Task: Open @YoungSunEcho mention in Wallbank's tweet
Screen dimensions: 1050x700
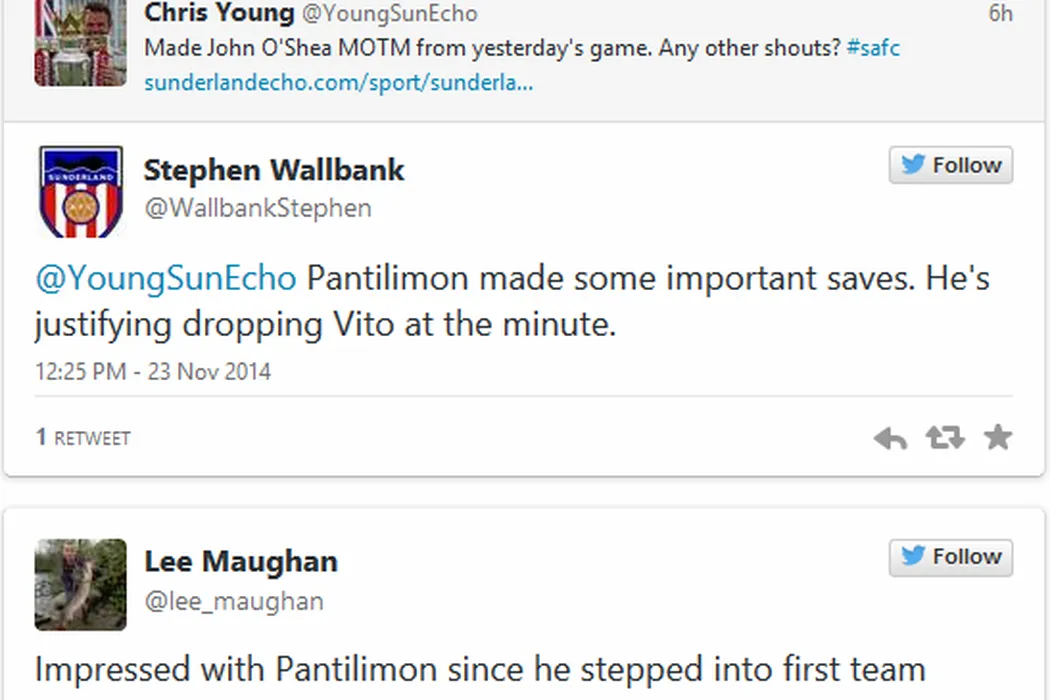Action: point(166,278)
